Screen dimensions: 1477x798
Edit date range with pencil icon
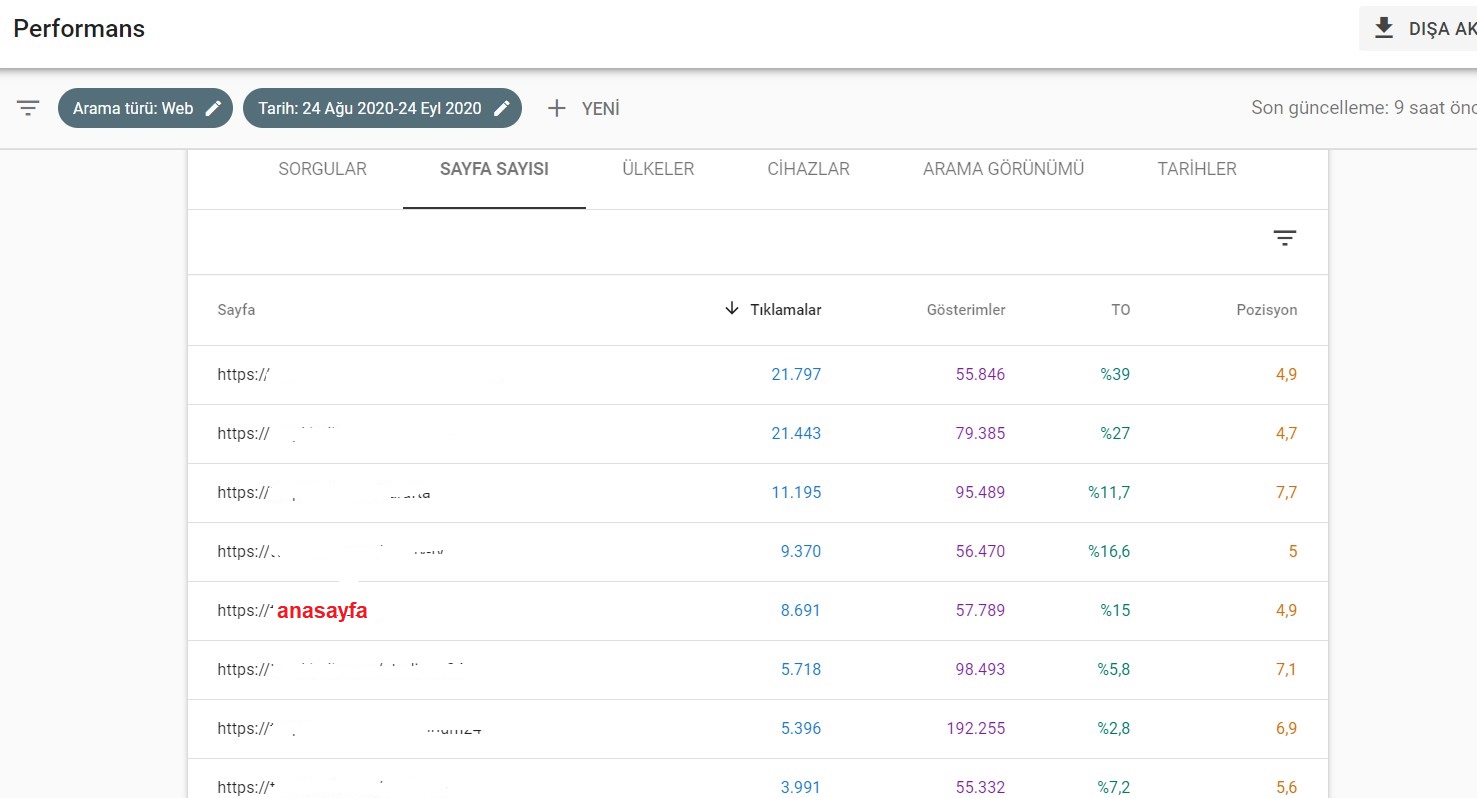pos(502,108)
